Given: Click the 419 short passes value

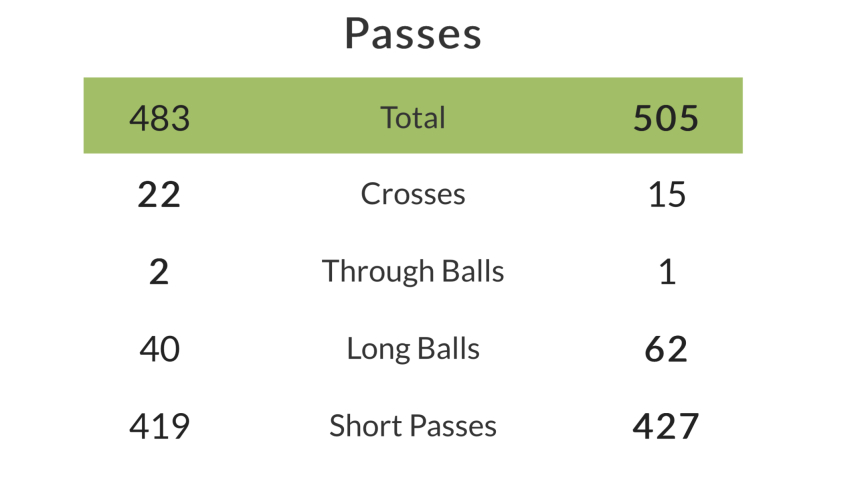Looking at the screenshot, I should coord(159,426).
